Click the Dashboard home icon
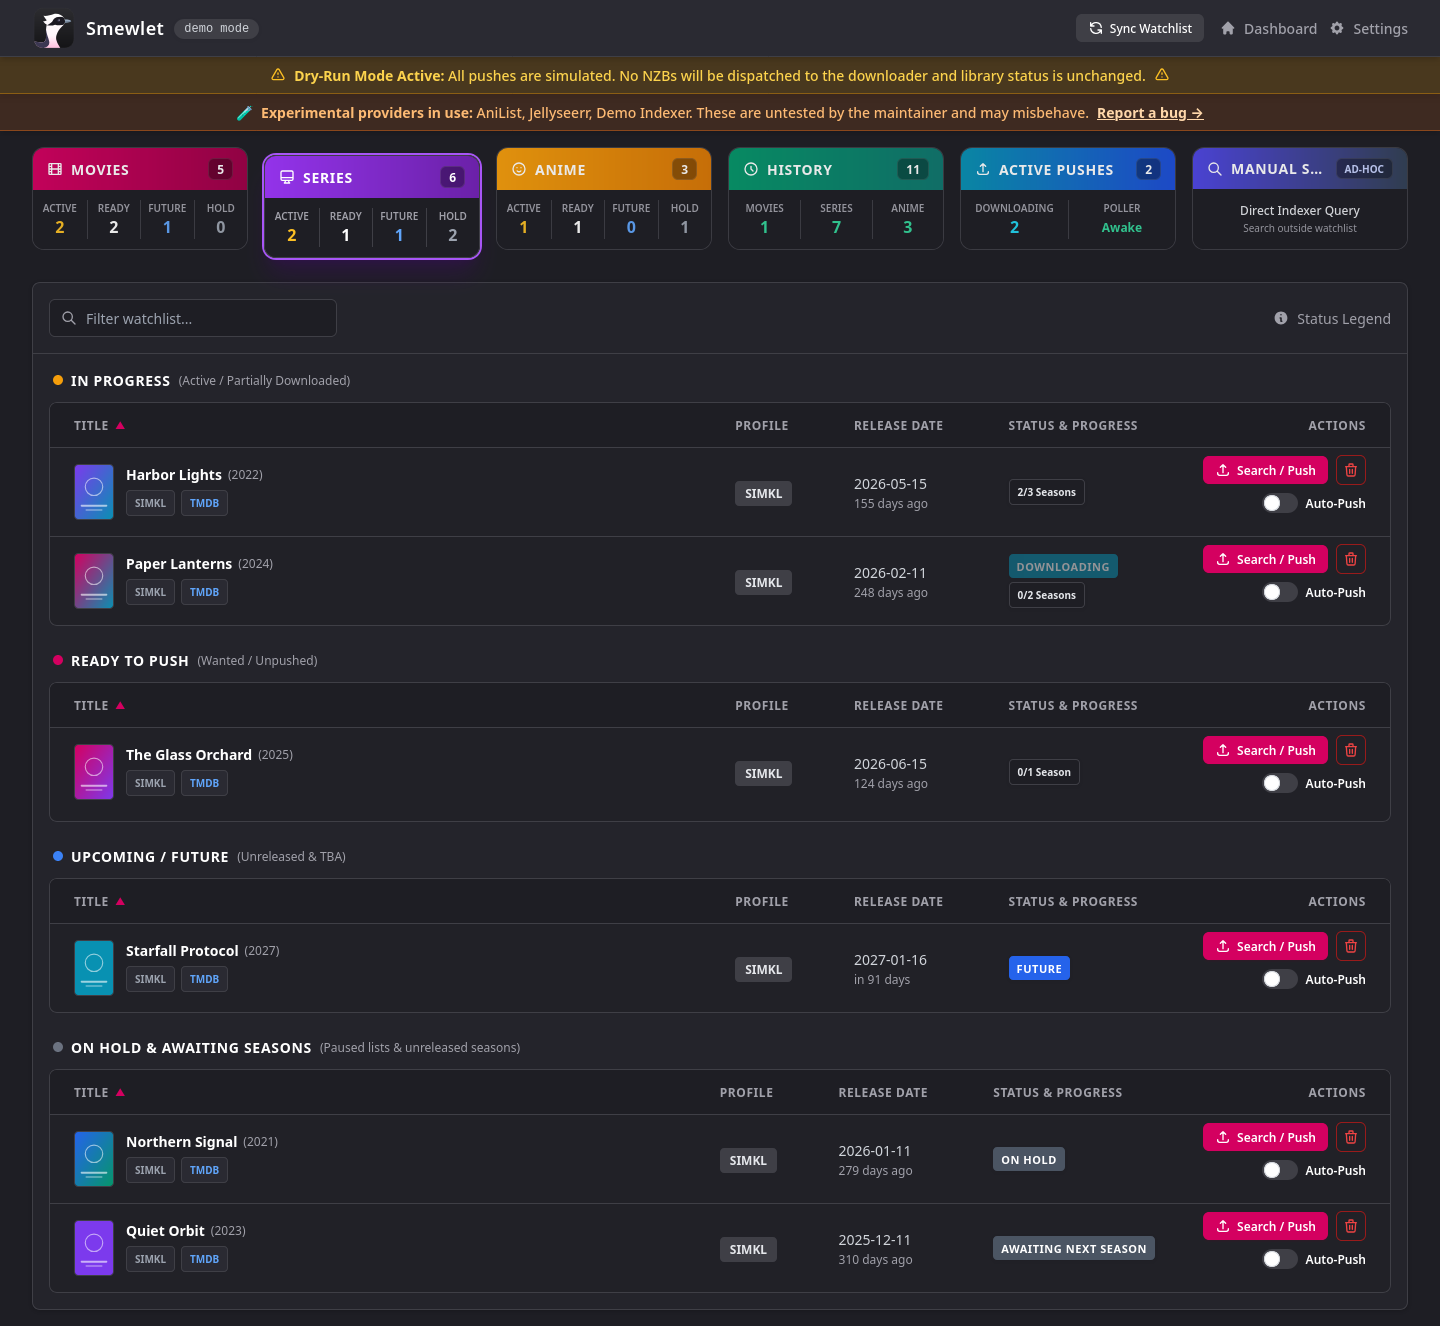Viewport: 1440px width, 1326px height. (x=1228, y=28)
